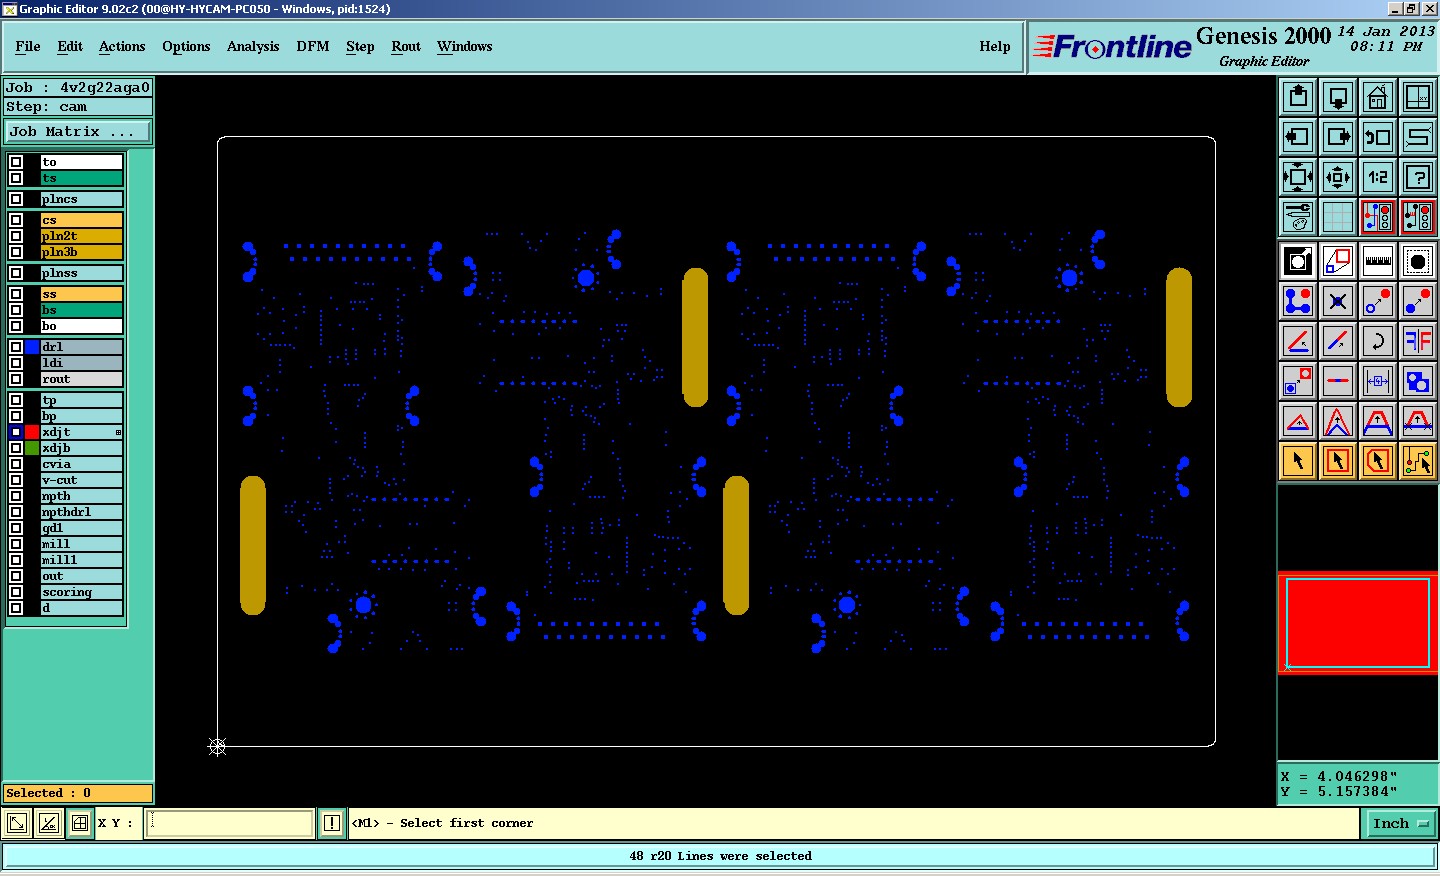Select the rotate arrow tool icon
The height and width of the screenshot is (876, 1440).
tap(1378, 341)
